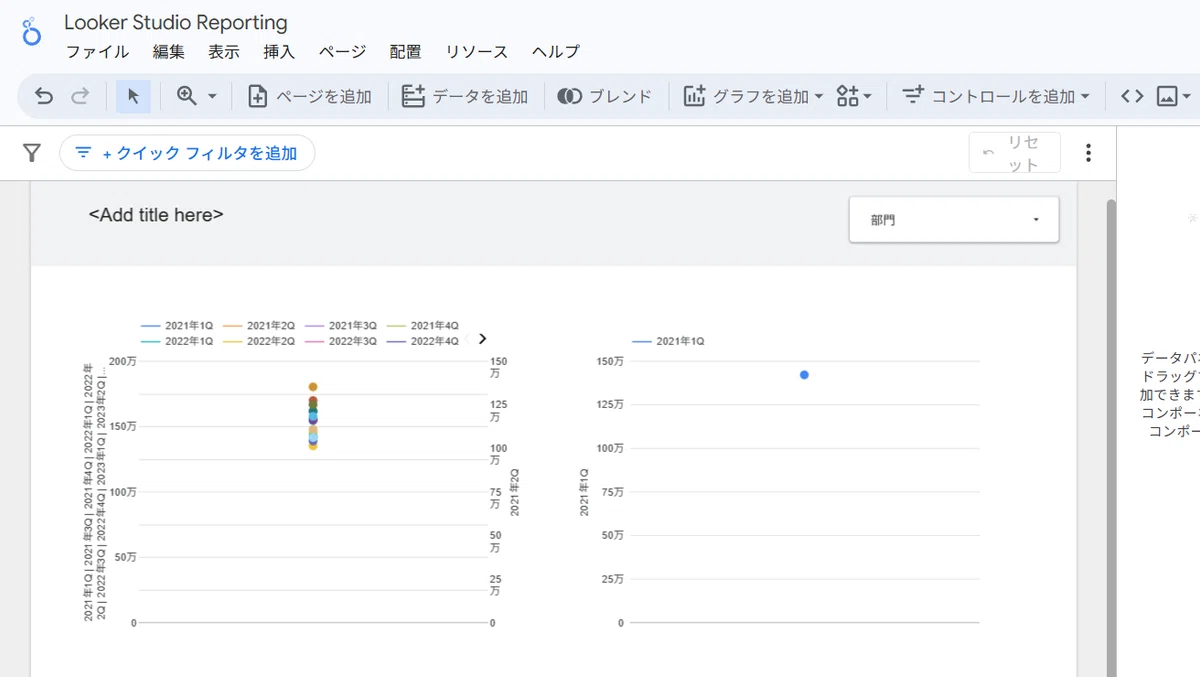Viewport: 1200px width, 677px height.
Task: Click the zoom magnifier icon
Action: pos(186,96)
